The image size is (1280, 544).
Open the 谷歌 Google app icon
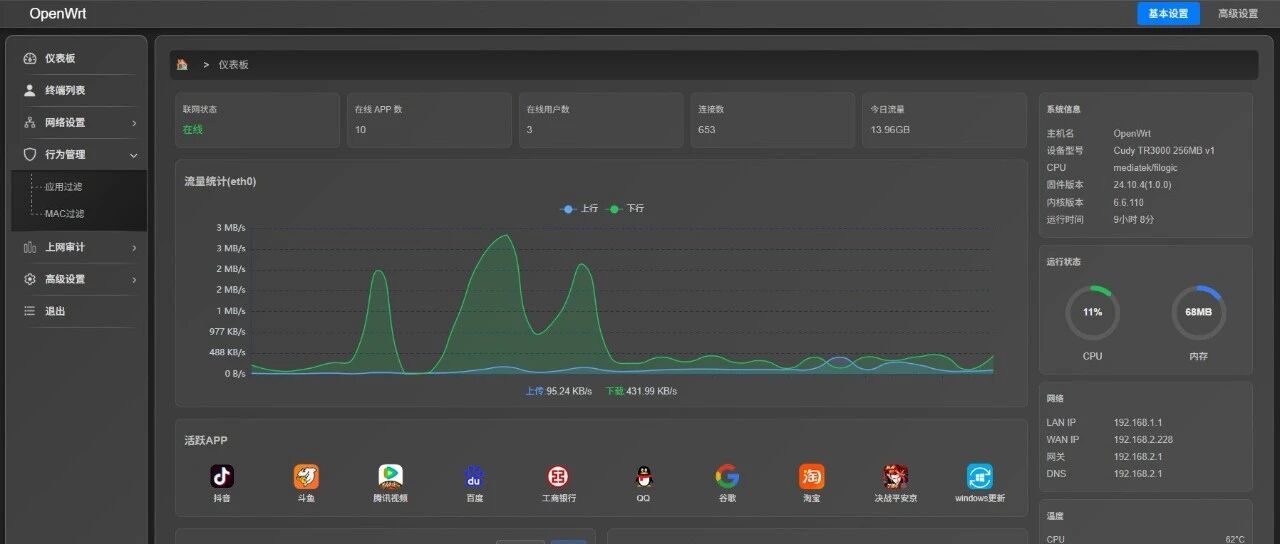click(x=727, y=476)
